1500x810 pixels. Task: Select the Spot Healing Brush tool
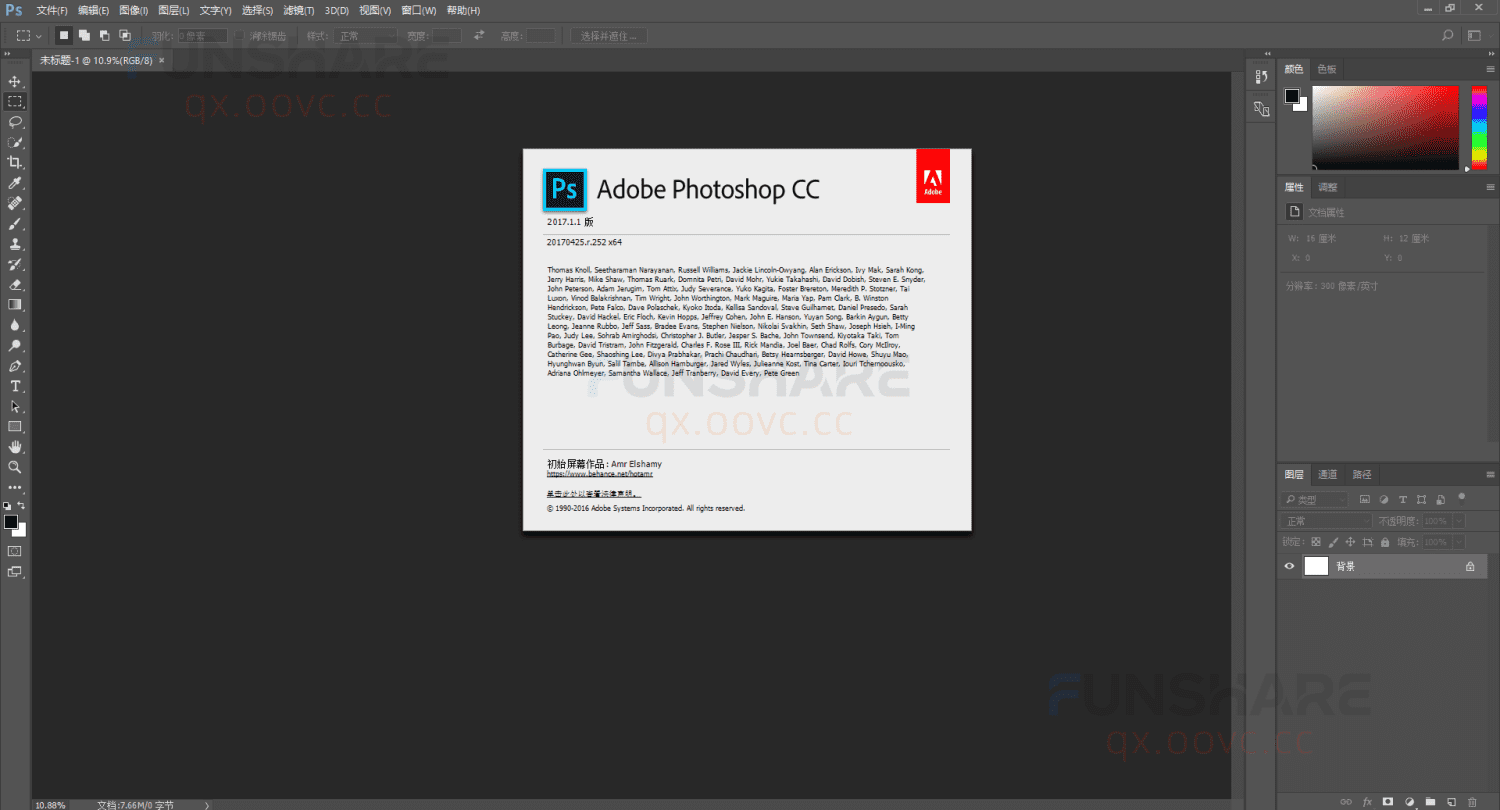(15, 203)
